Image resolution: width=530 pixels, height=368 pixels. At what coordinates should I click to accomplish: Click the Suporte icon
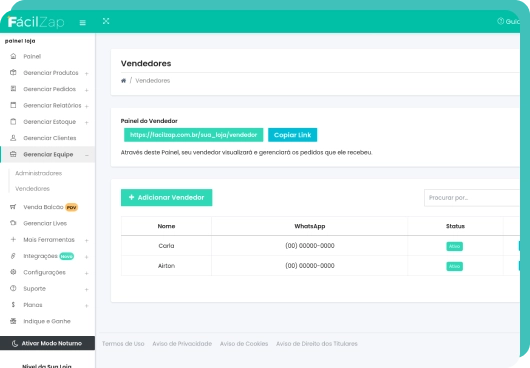pos(13,288)
